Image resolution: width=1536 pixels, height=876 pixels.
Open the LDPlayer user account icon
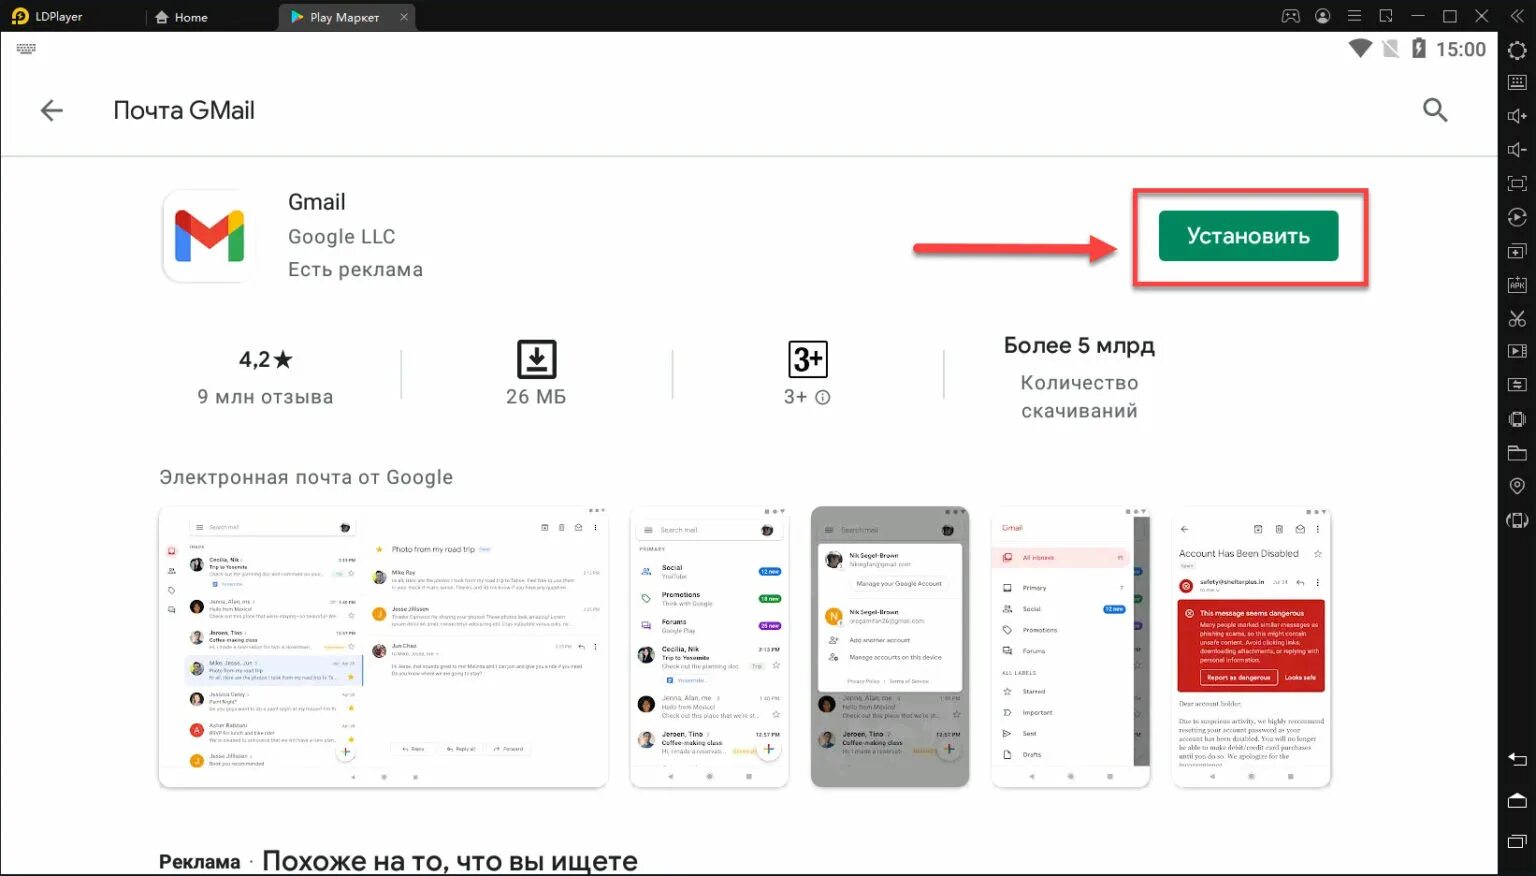1323,16
